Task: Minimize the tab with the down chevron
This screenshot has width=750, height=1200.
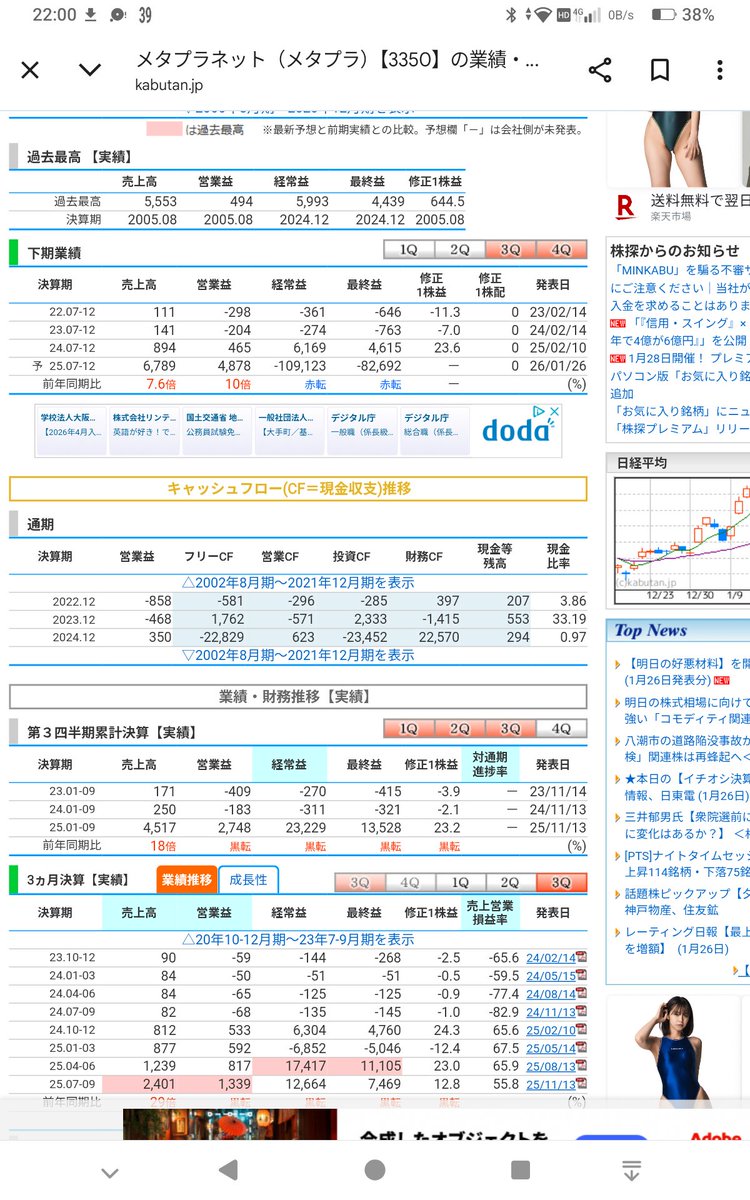Action: 90,70
